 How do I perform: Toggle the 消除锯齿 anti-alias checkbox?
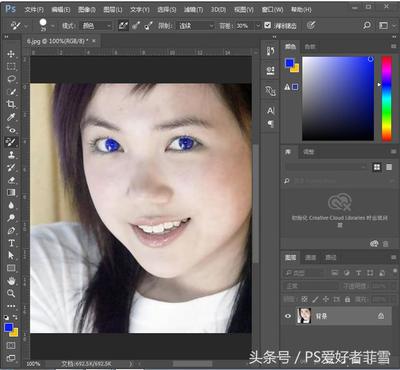click(x=268, y=25)
